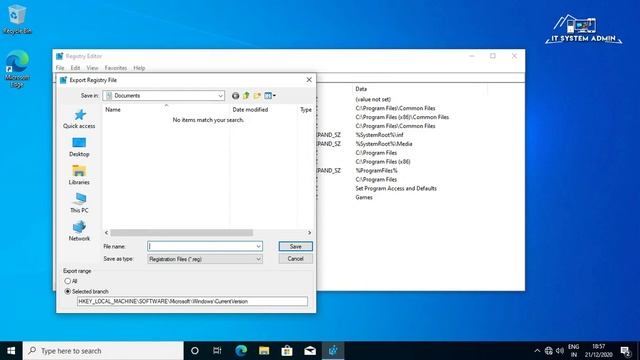Click the '%SystemRoot%\Media' data value
640x360 pixels.
tap(384, 144)
